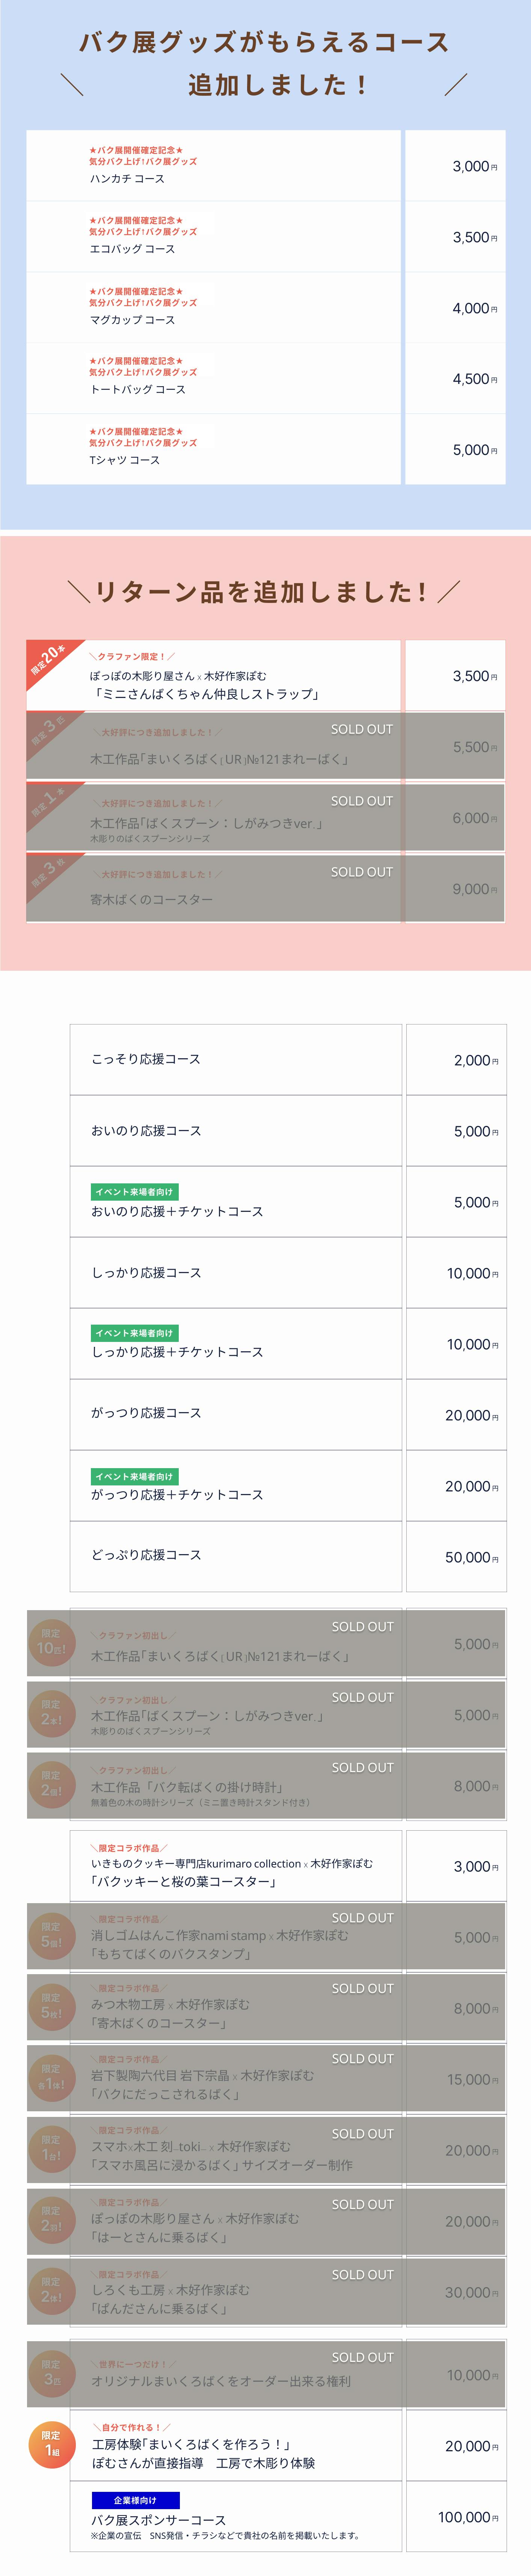The width and height of the screenshot is (531, 2576).
Task: Click green tag above しっかり応援＋チケットコース
Action: (x=134, y=1333)
